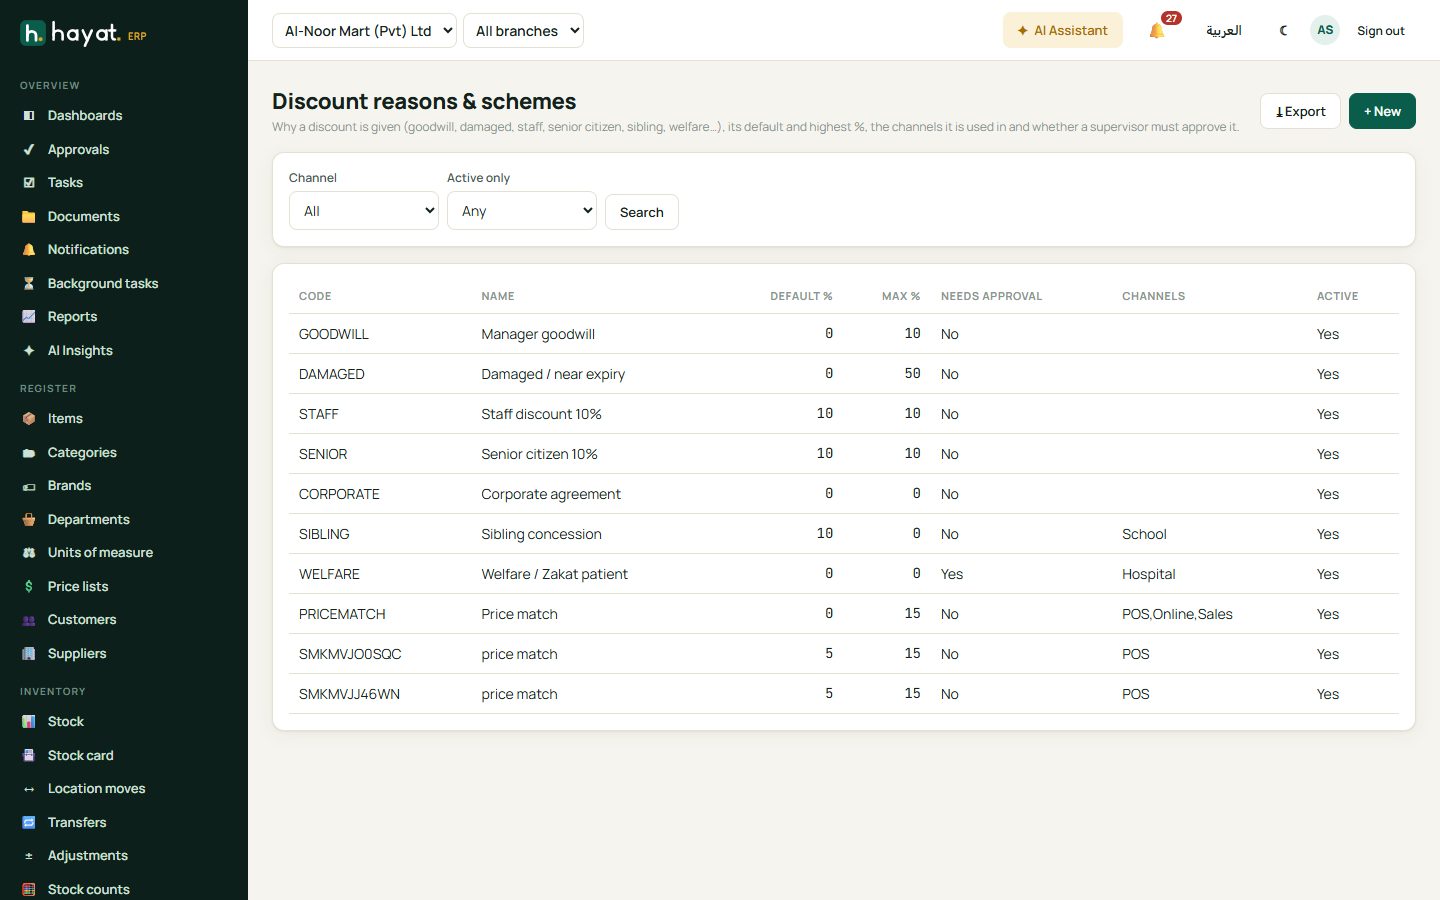Toggle dark mode with the moon icon
Viewport: 1440px width, 900px height.
tap(1284, 31)
